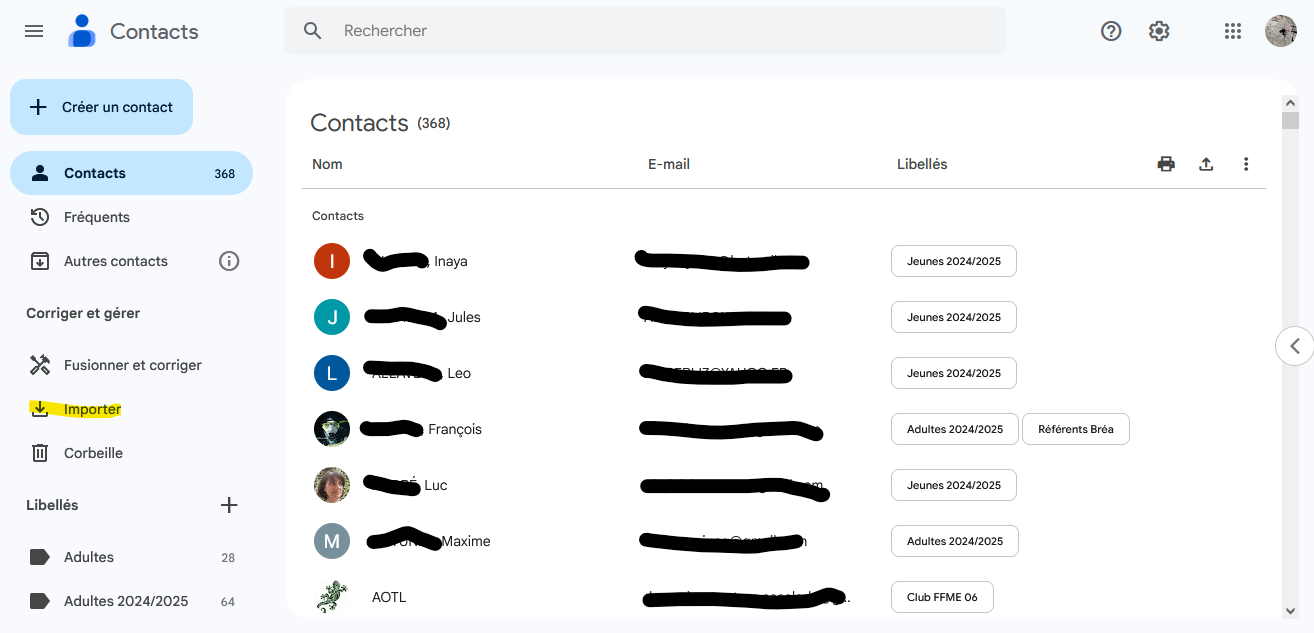Viewport: 1314px width, 633px height.
Task: Open the Google apps grid
Action: coord(1233,31)
